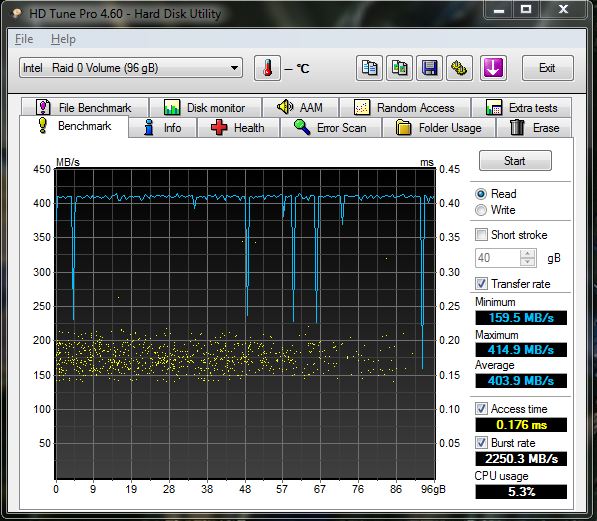Click the Start benchmark button
597x521 pixels.
(x=515, y=160)
